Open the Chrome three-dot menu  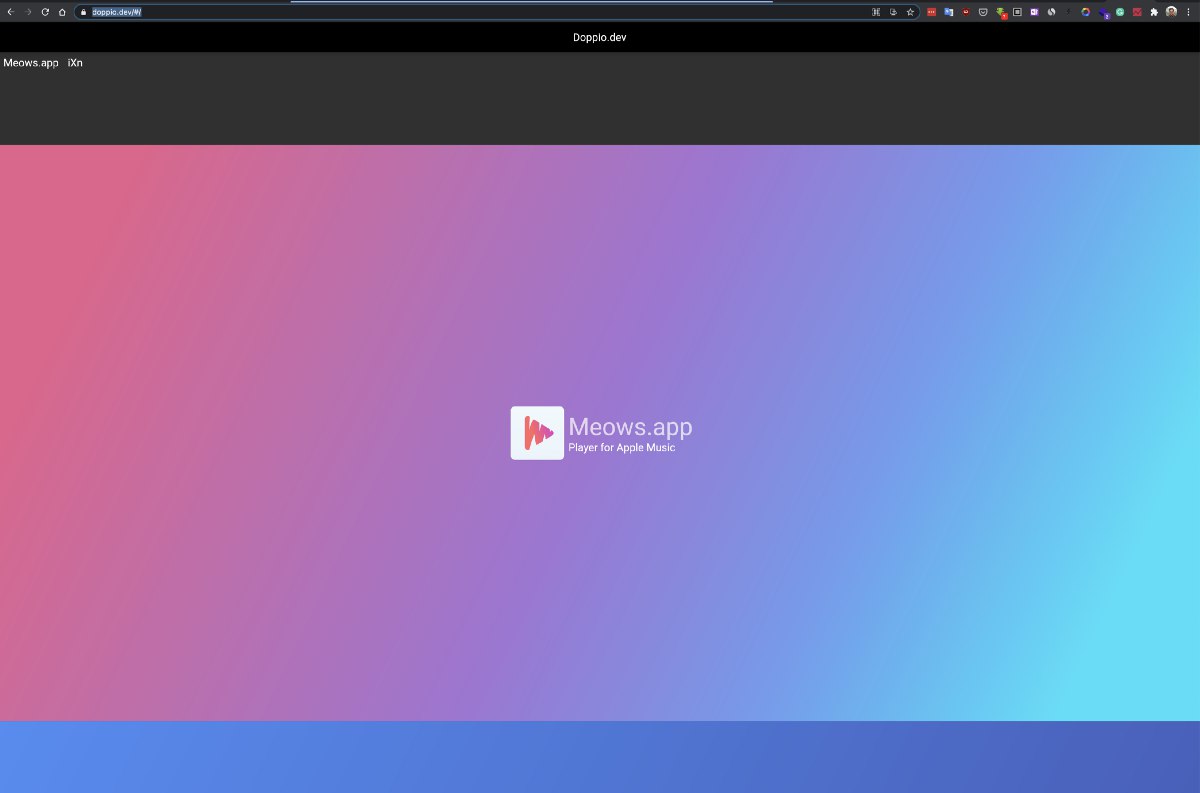pos(1188,12)
